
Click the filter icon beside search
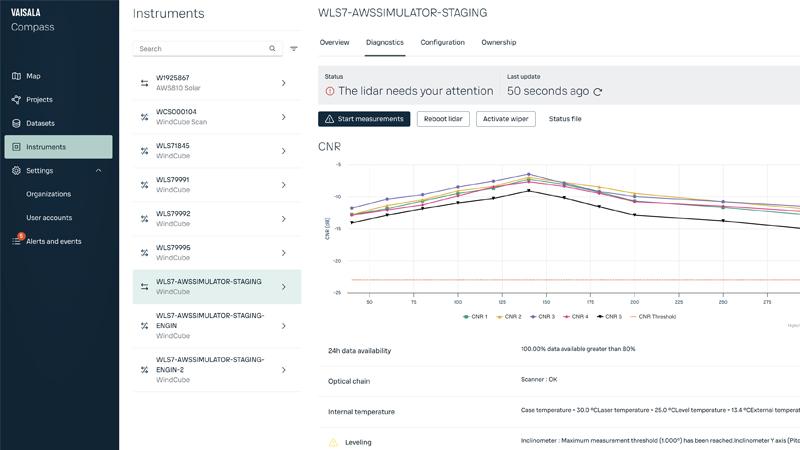click(x=294, y=49)
